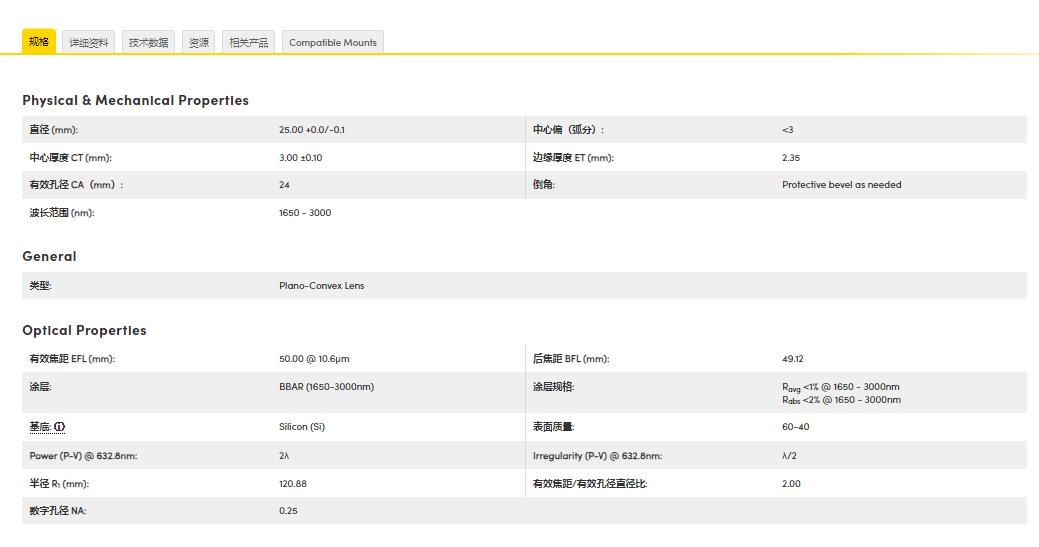Click the 120.88 radius value
The image size is (1039, 547).
(292, 484)
